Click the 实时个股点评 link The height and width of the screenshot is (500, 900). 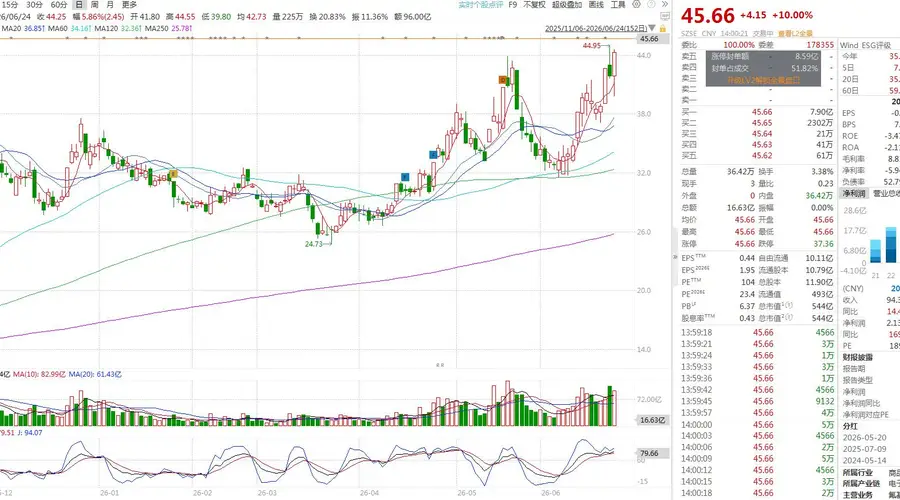(480, 5)
